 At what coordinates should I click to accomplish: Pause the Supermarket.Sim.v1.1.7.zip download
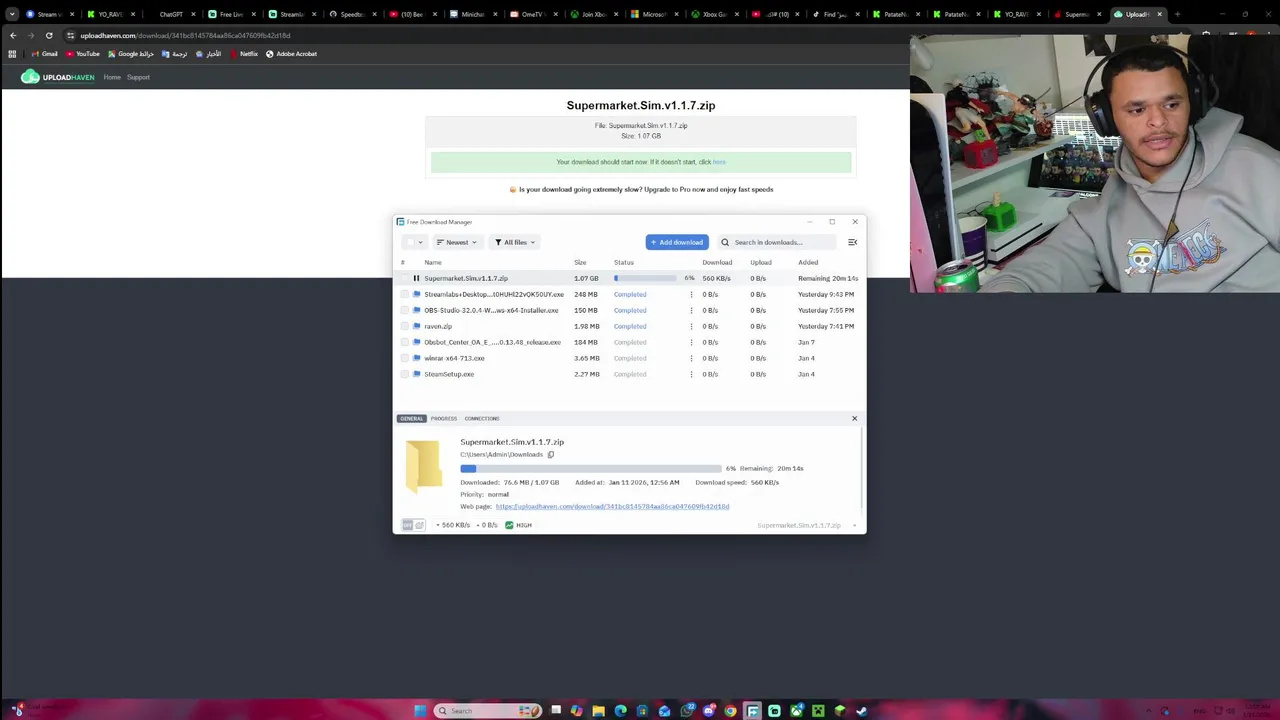pyautogui.click(x=416, y=278)
